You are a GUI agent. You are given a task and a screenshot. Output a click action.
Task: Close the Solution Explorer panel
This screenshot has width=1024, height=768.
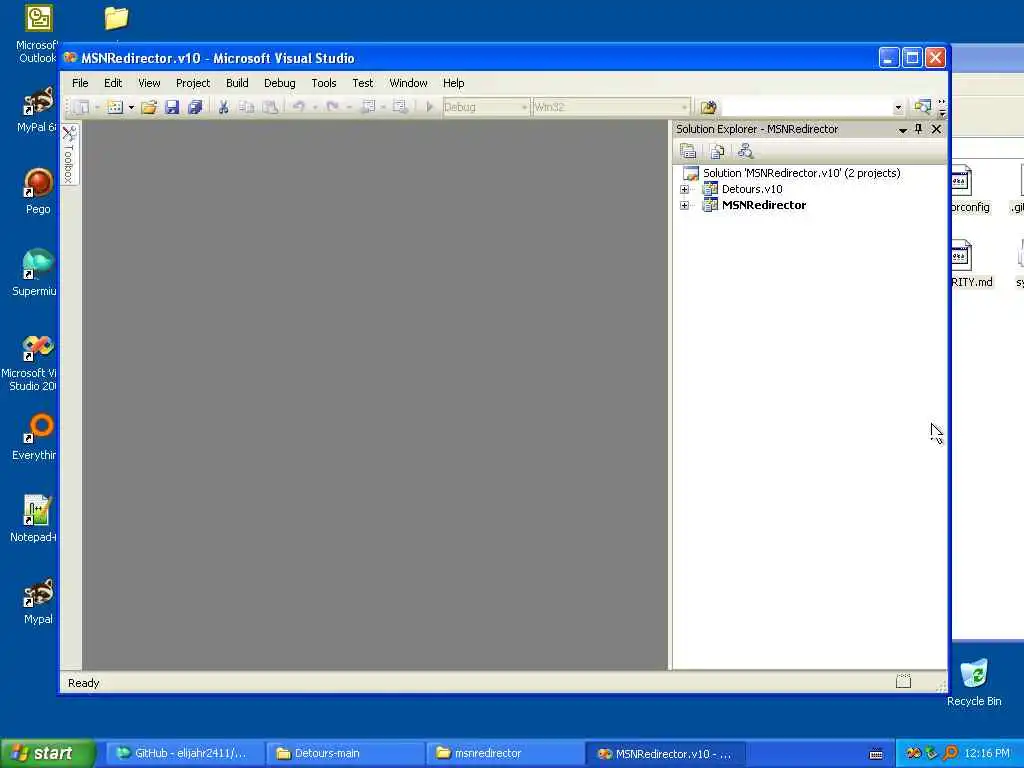pyautogui.click(x=936, y=129)
